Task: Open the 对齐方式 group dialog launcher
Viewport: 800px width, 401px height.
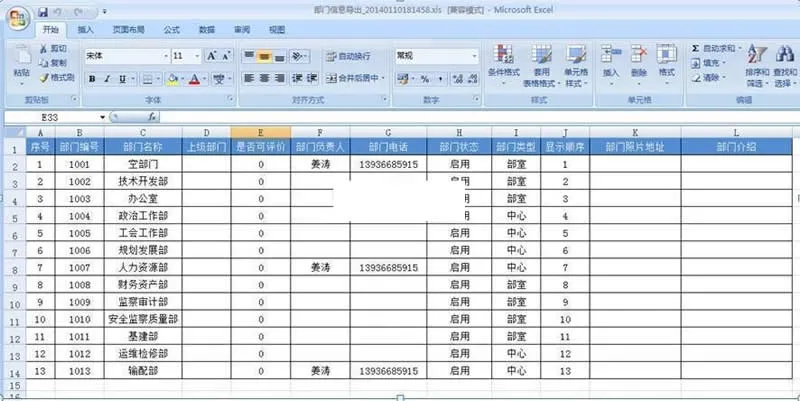Action: point(384,99)
